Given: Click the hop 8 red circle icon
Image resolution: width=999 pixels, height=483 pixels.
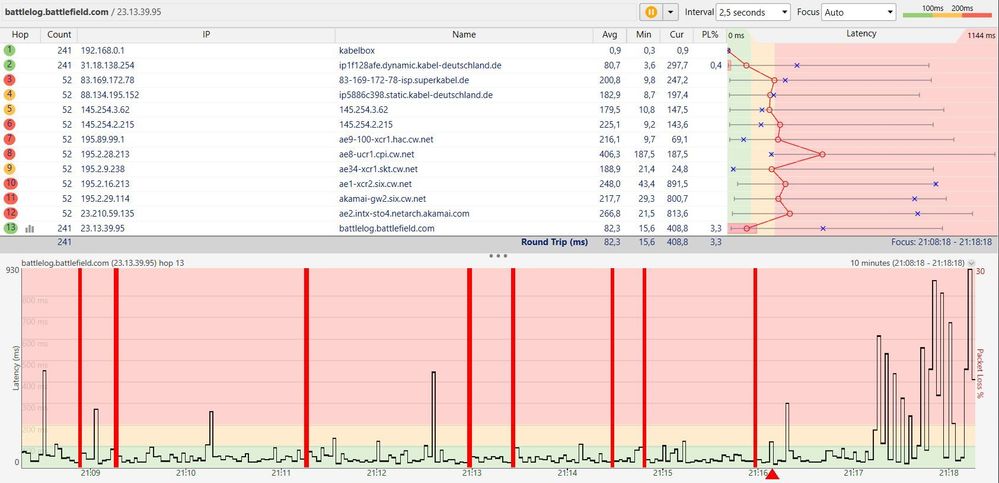Looking at the screenshot, I should pos(10,154).
